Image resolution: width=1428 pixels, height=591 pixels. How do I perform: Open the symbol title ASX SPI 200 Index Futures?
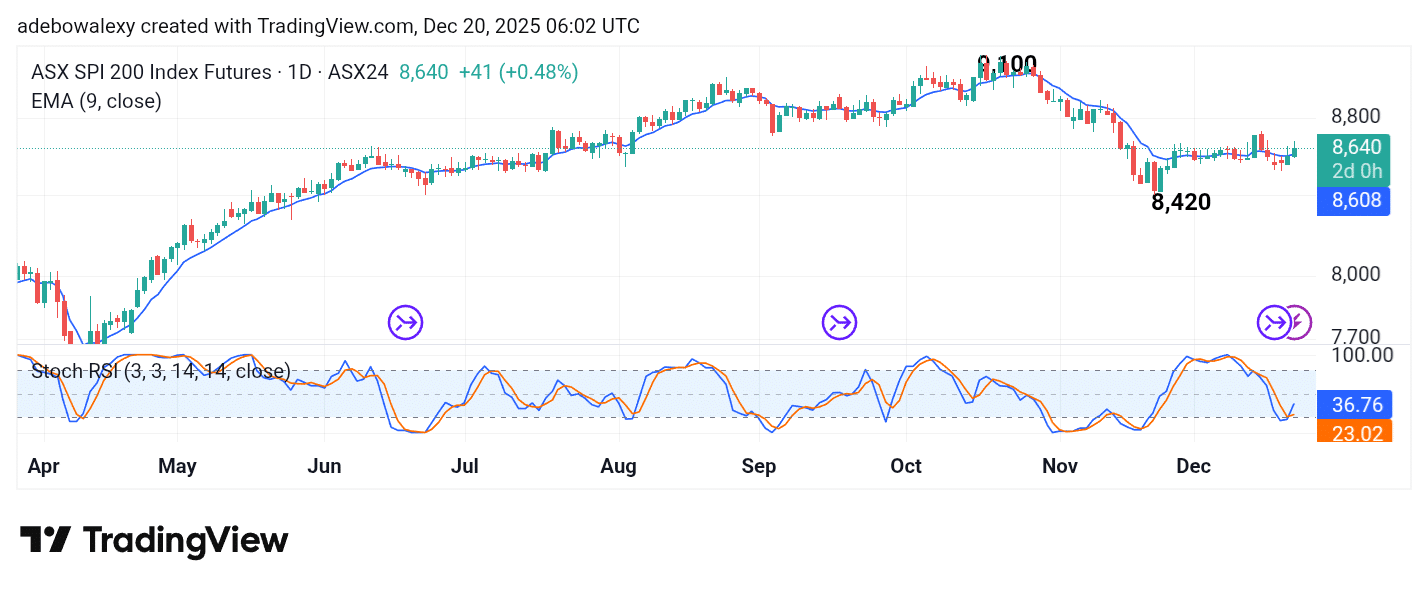coord(152,72)
